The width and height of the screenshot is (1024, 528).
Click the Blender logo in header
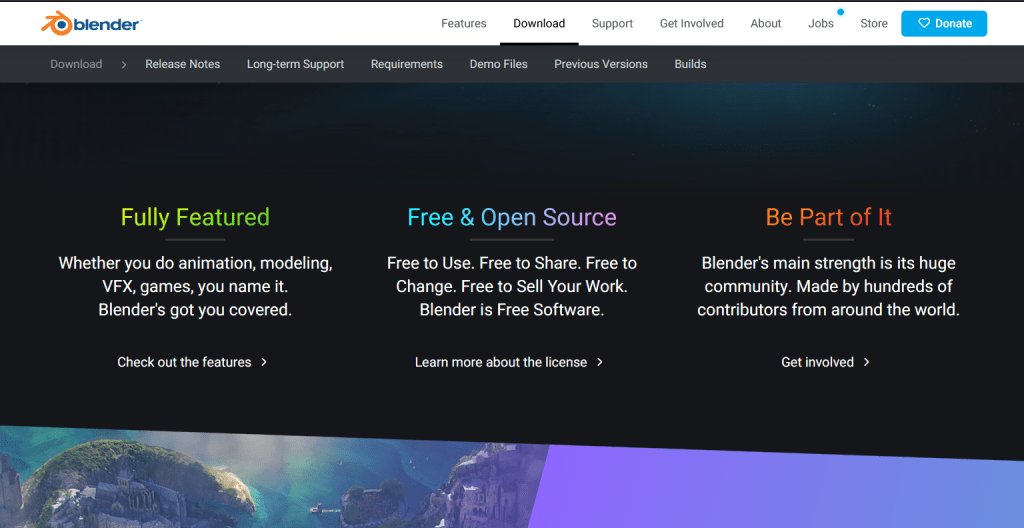[91, 23]
